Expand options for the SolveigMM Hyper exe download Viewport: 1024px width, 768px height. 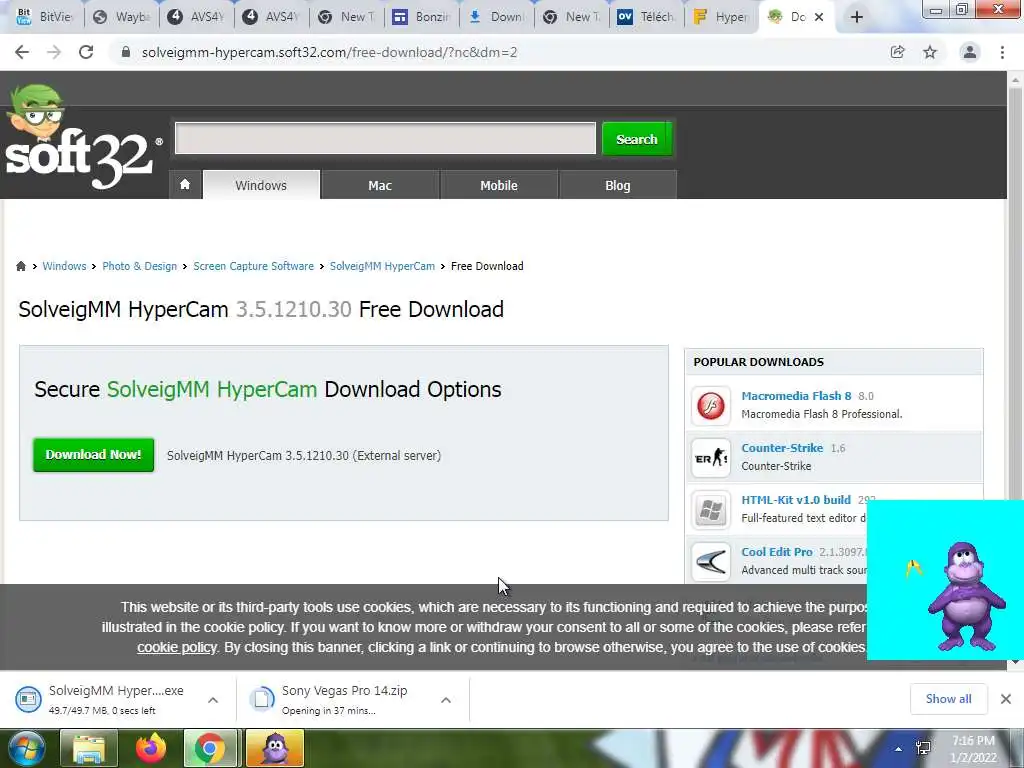coord(213,700)
